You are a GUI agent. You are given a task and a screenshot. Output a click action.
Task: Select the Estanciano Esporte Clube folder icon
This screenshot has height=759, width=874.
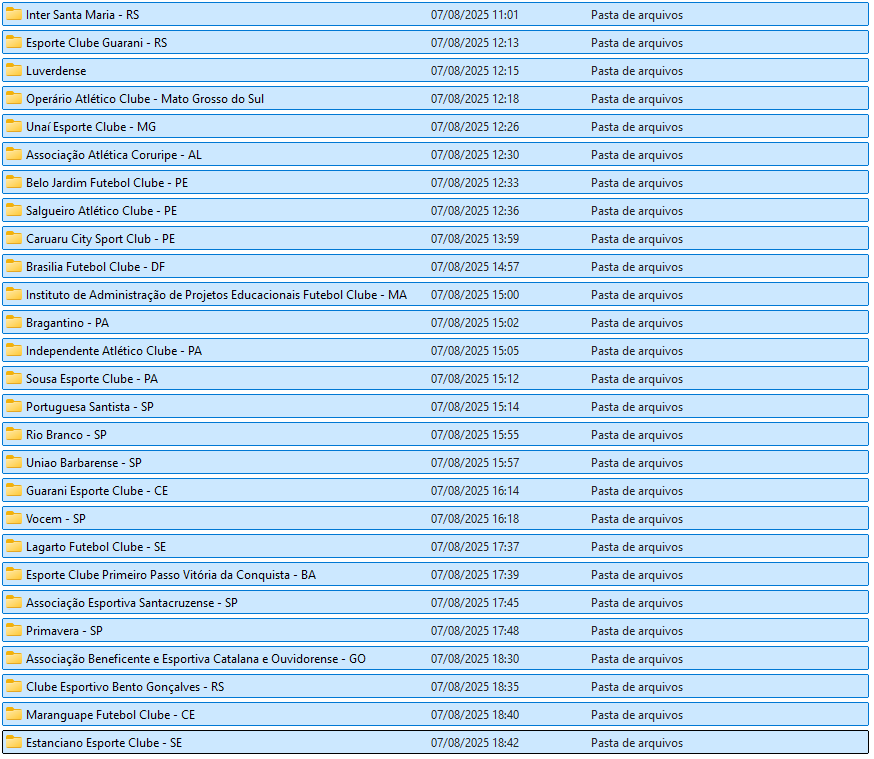click(x=13, y=742)
